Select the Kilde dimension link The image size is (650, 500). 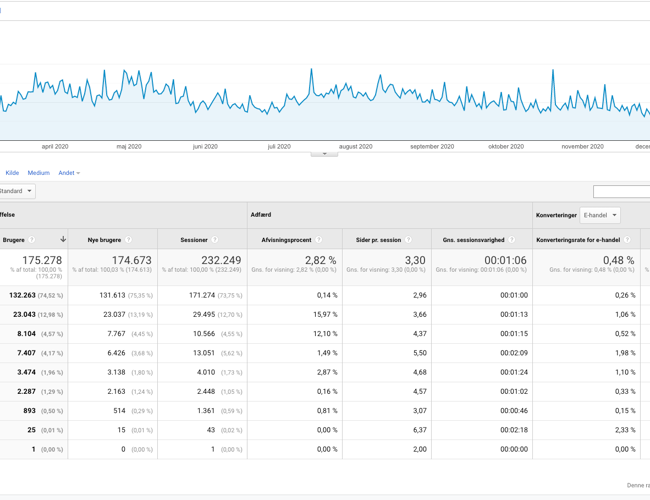(12, 173)
